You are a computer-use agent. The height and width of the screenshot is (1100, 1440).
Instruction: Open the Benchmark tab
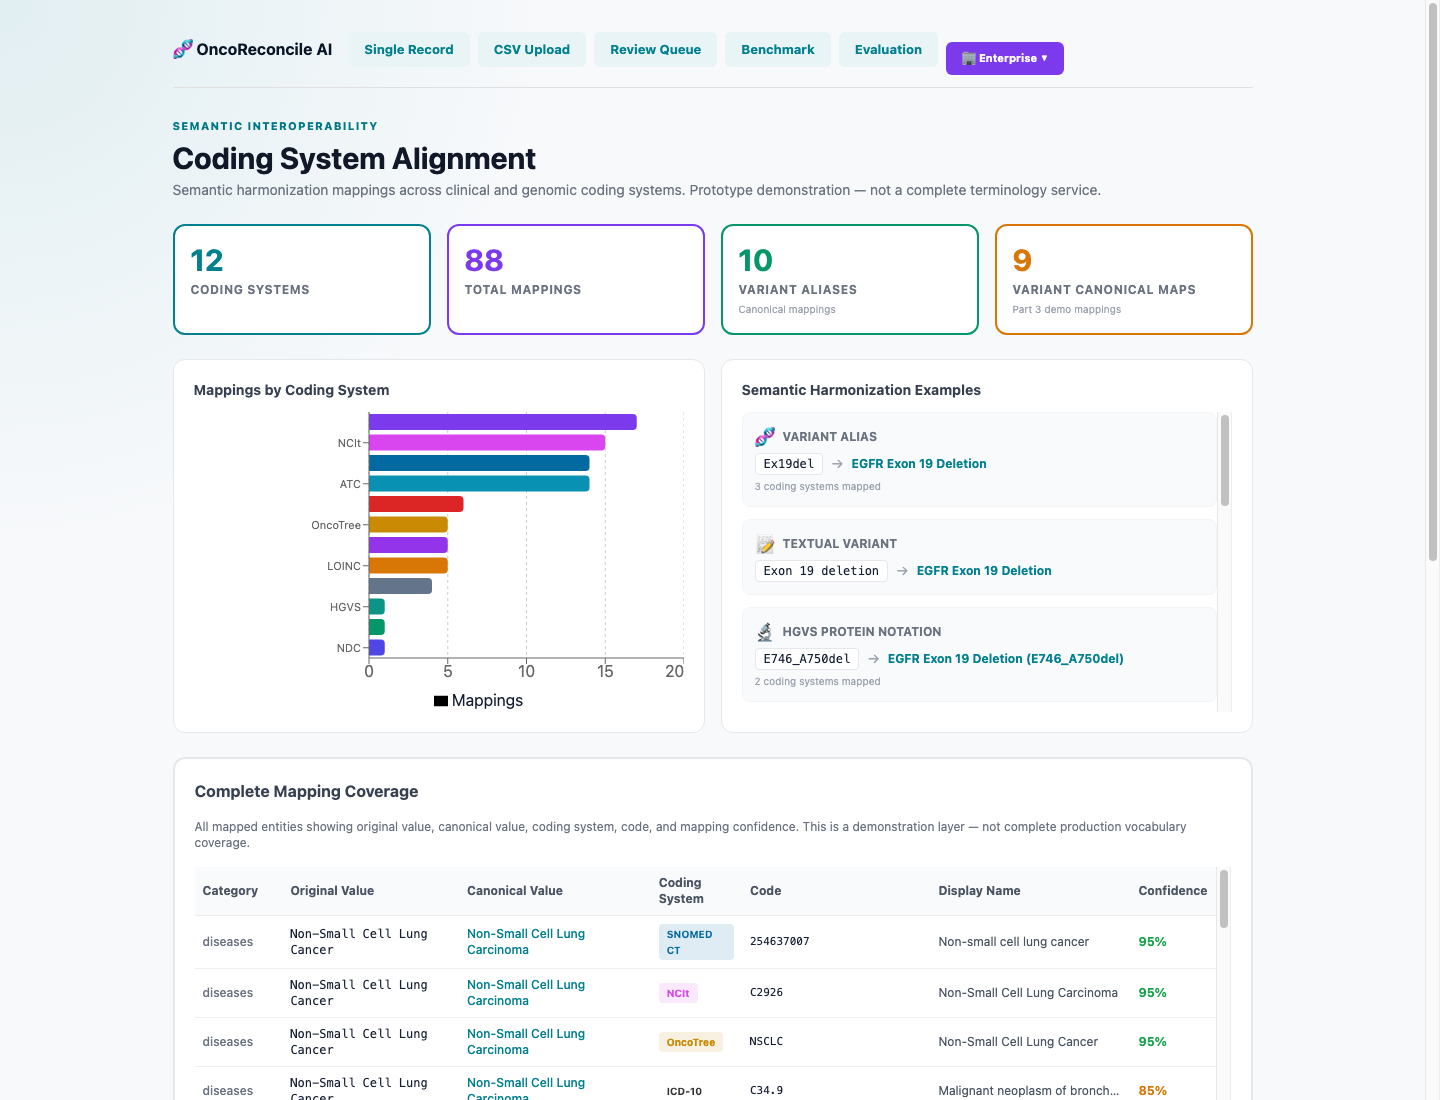click(x=778, y=49)
